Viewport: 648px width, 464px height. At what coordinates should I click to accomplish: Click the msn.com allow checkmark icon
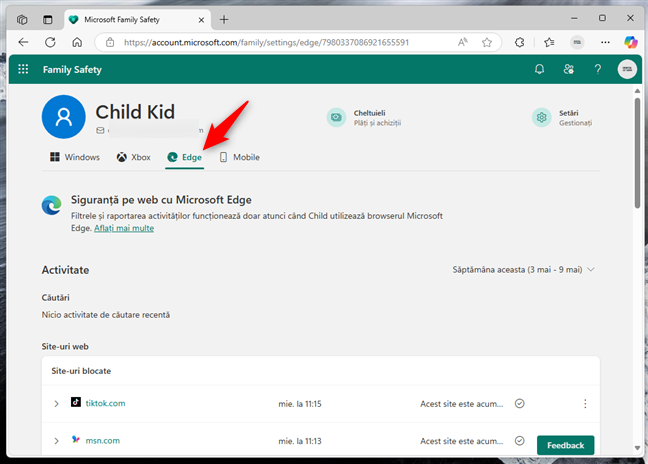click(519, 440)
